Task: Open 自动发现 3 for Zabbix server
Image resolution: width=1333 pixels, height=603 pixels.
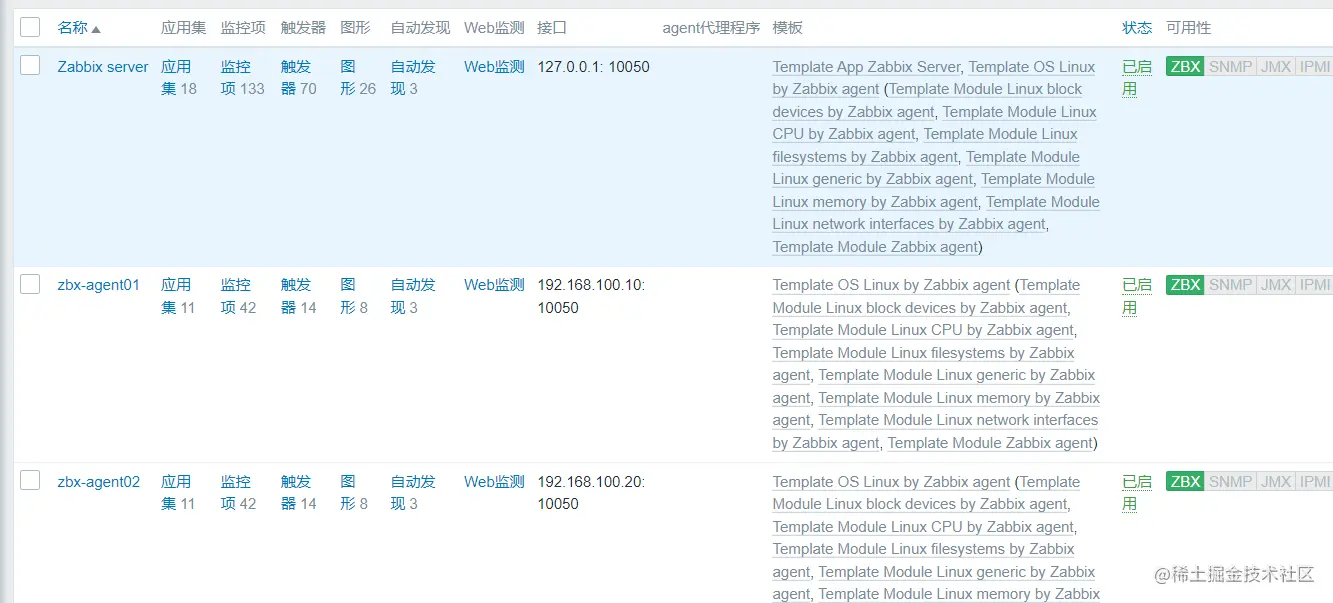Action: point(413,78)
